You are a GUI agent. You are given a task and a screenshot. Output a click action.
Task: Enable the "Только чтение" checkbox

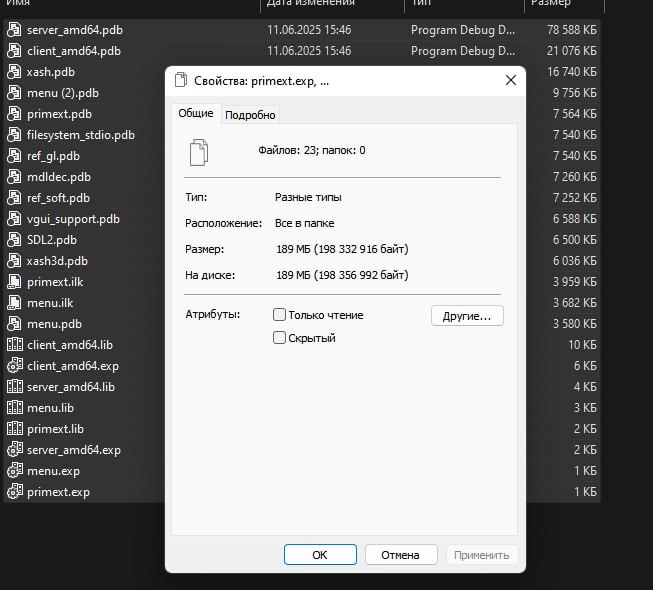pyautogui.click(x=280, y=315)
